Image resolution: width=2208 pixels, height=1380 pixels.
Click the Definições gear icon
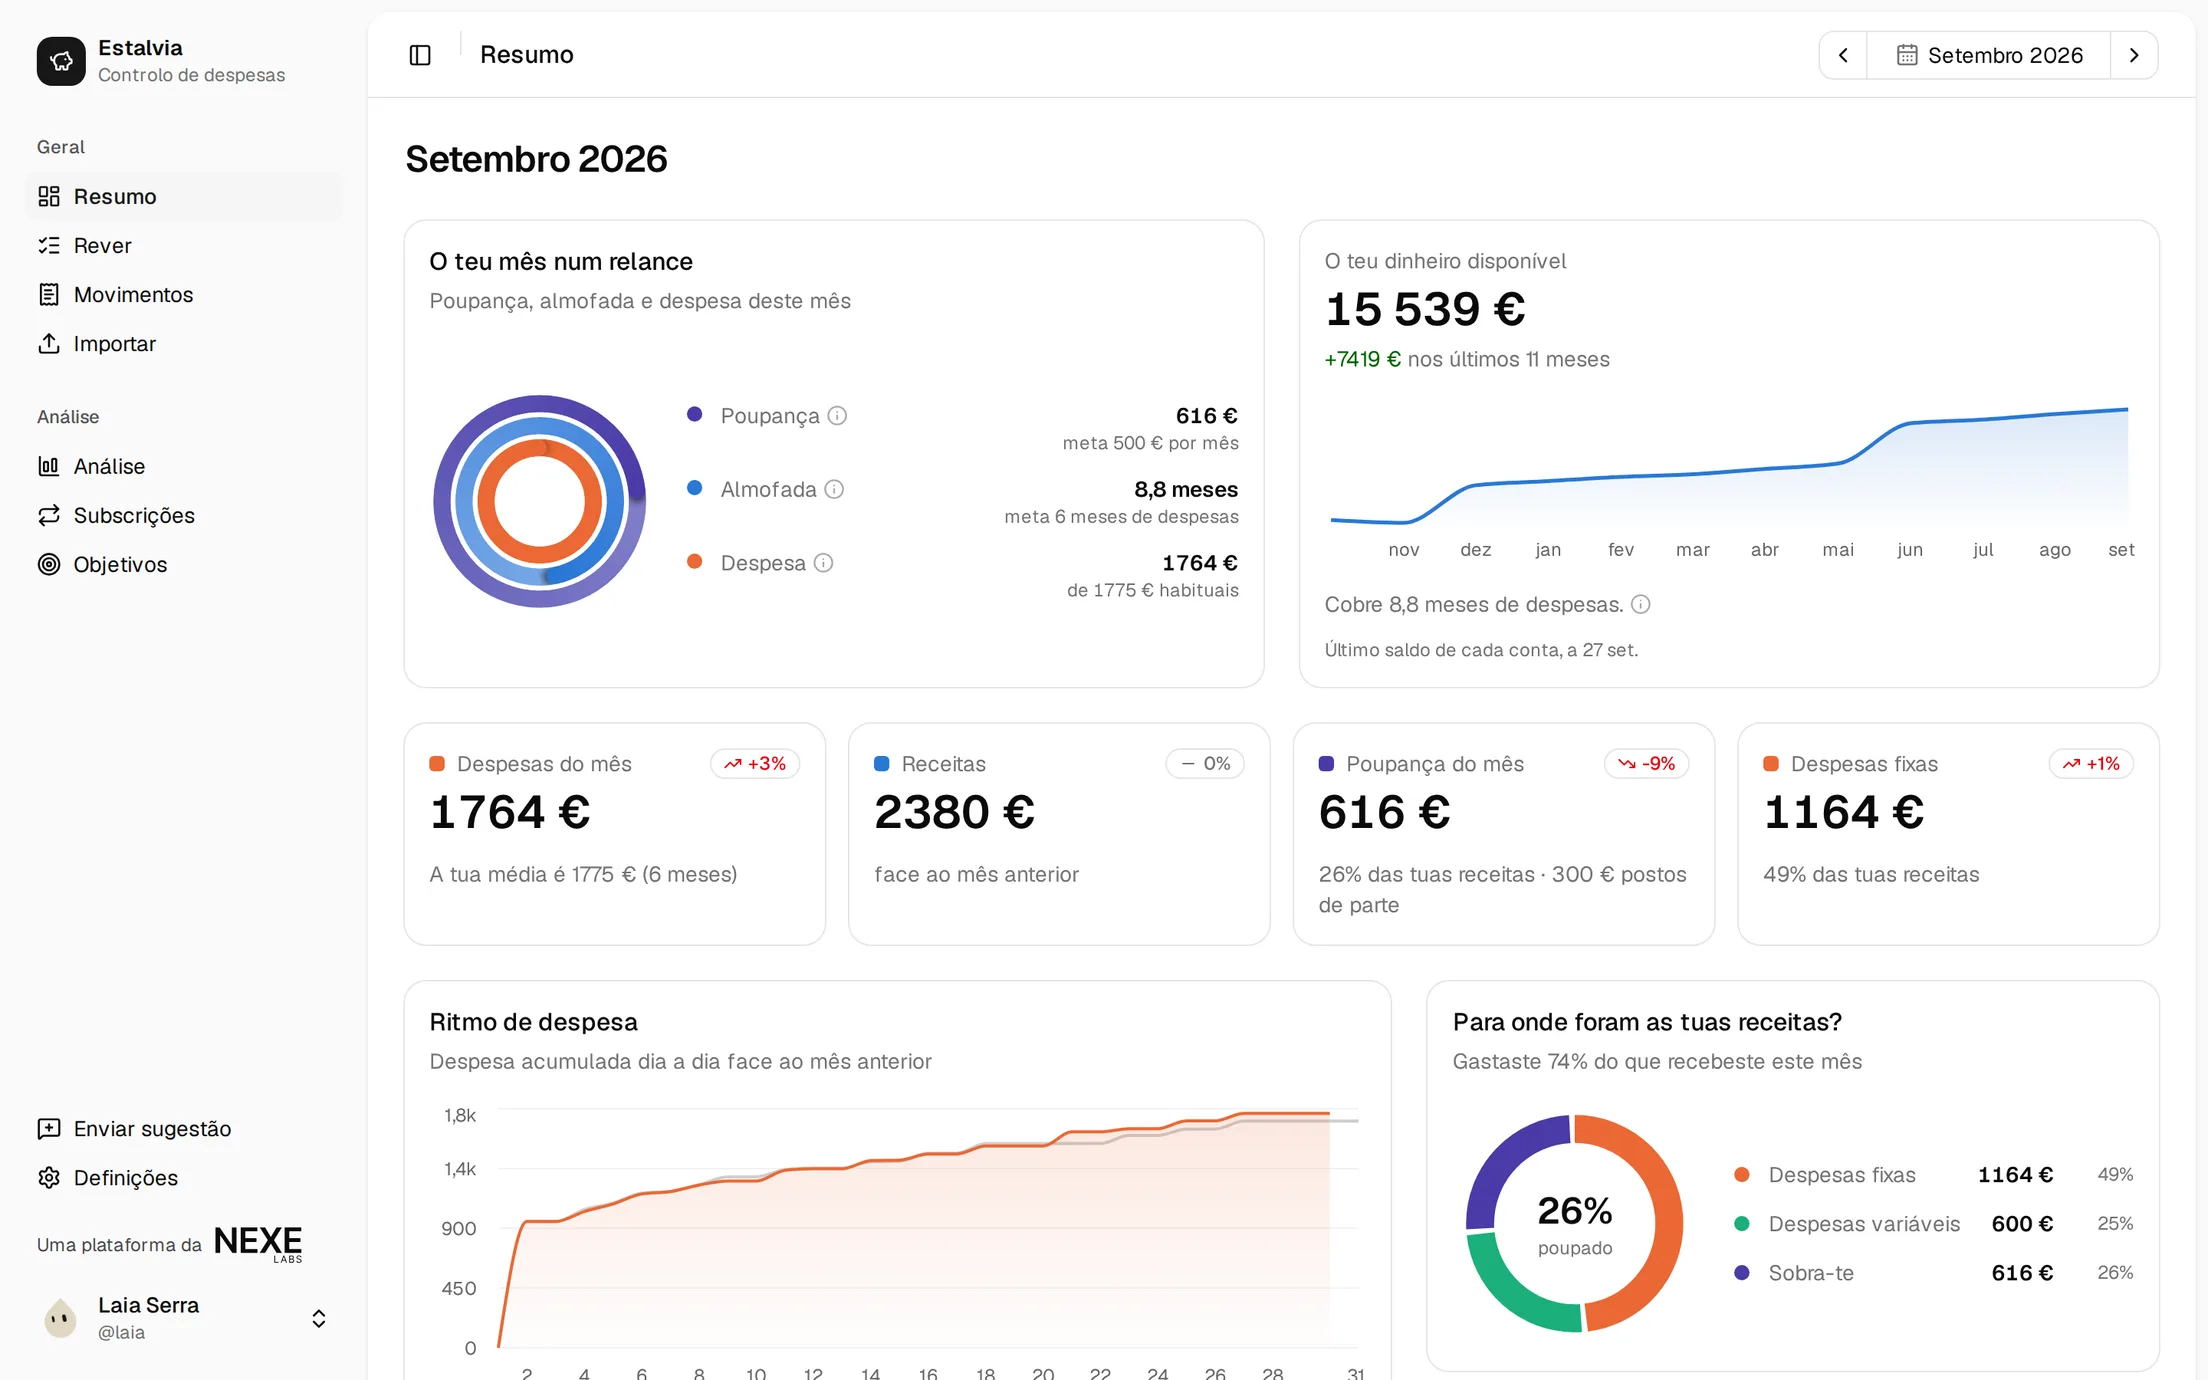coord(49,1178)
